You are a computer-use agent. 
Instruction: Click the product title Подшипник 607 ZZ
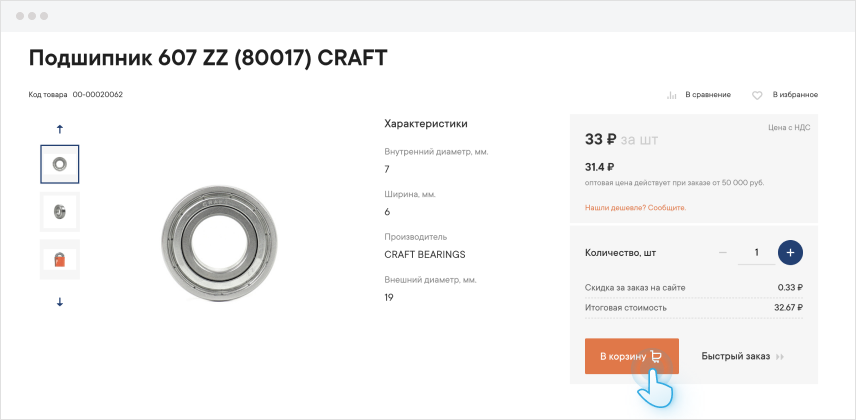pos(207,58)
